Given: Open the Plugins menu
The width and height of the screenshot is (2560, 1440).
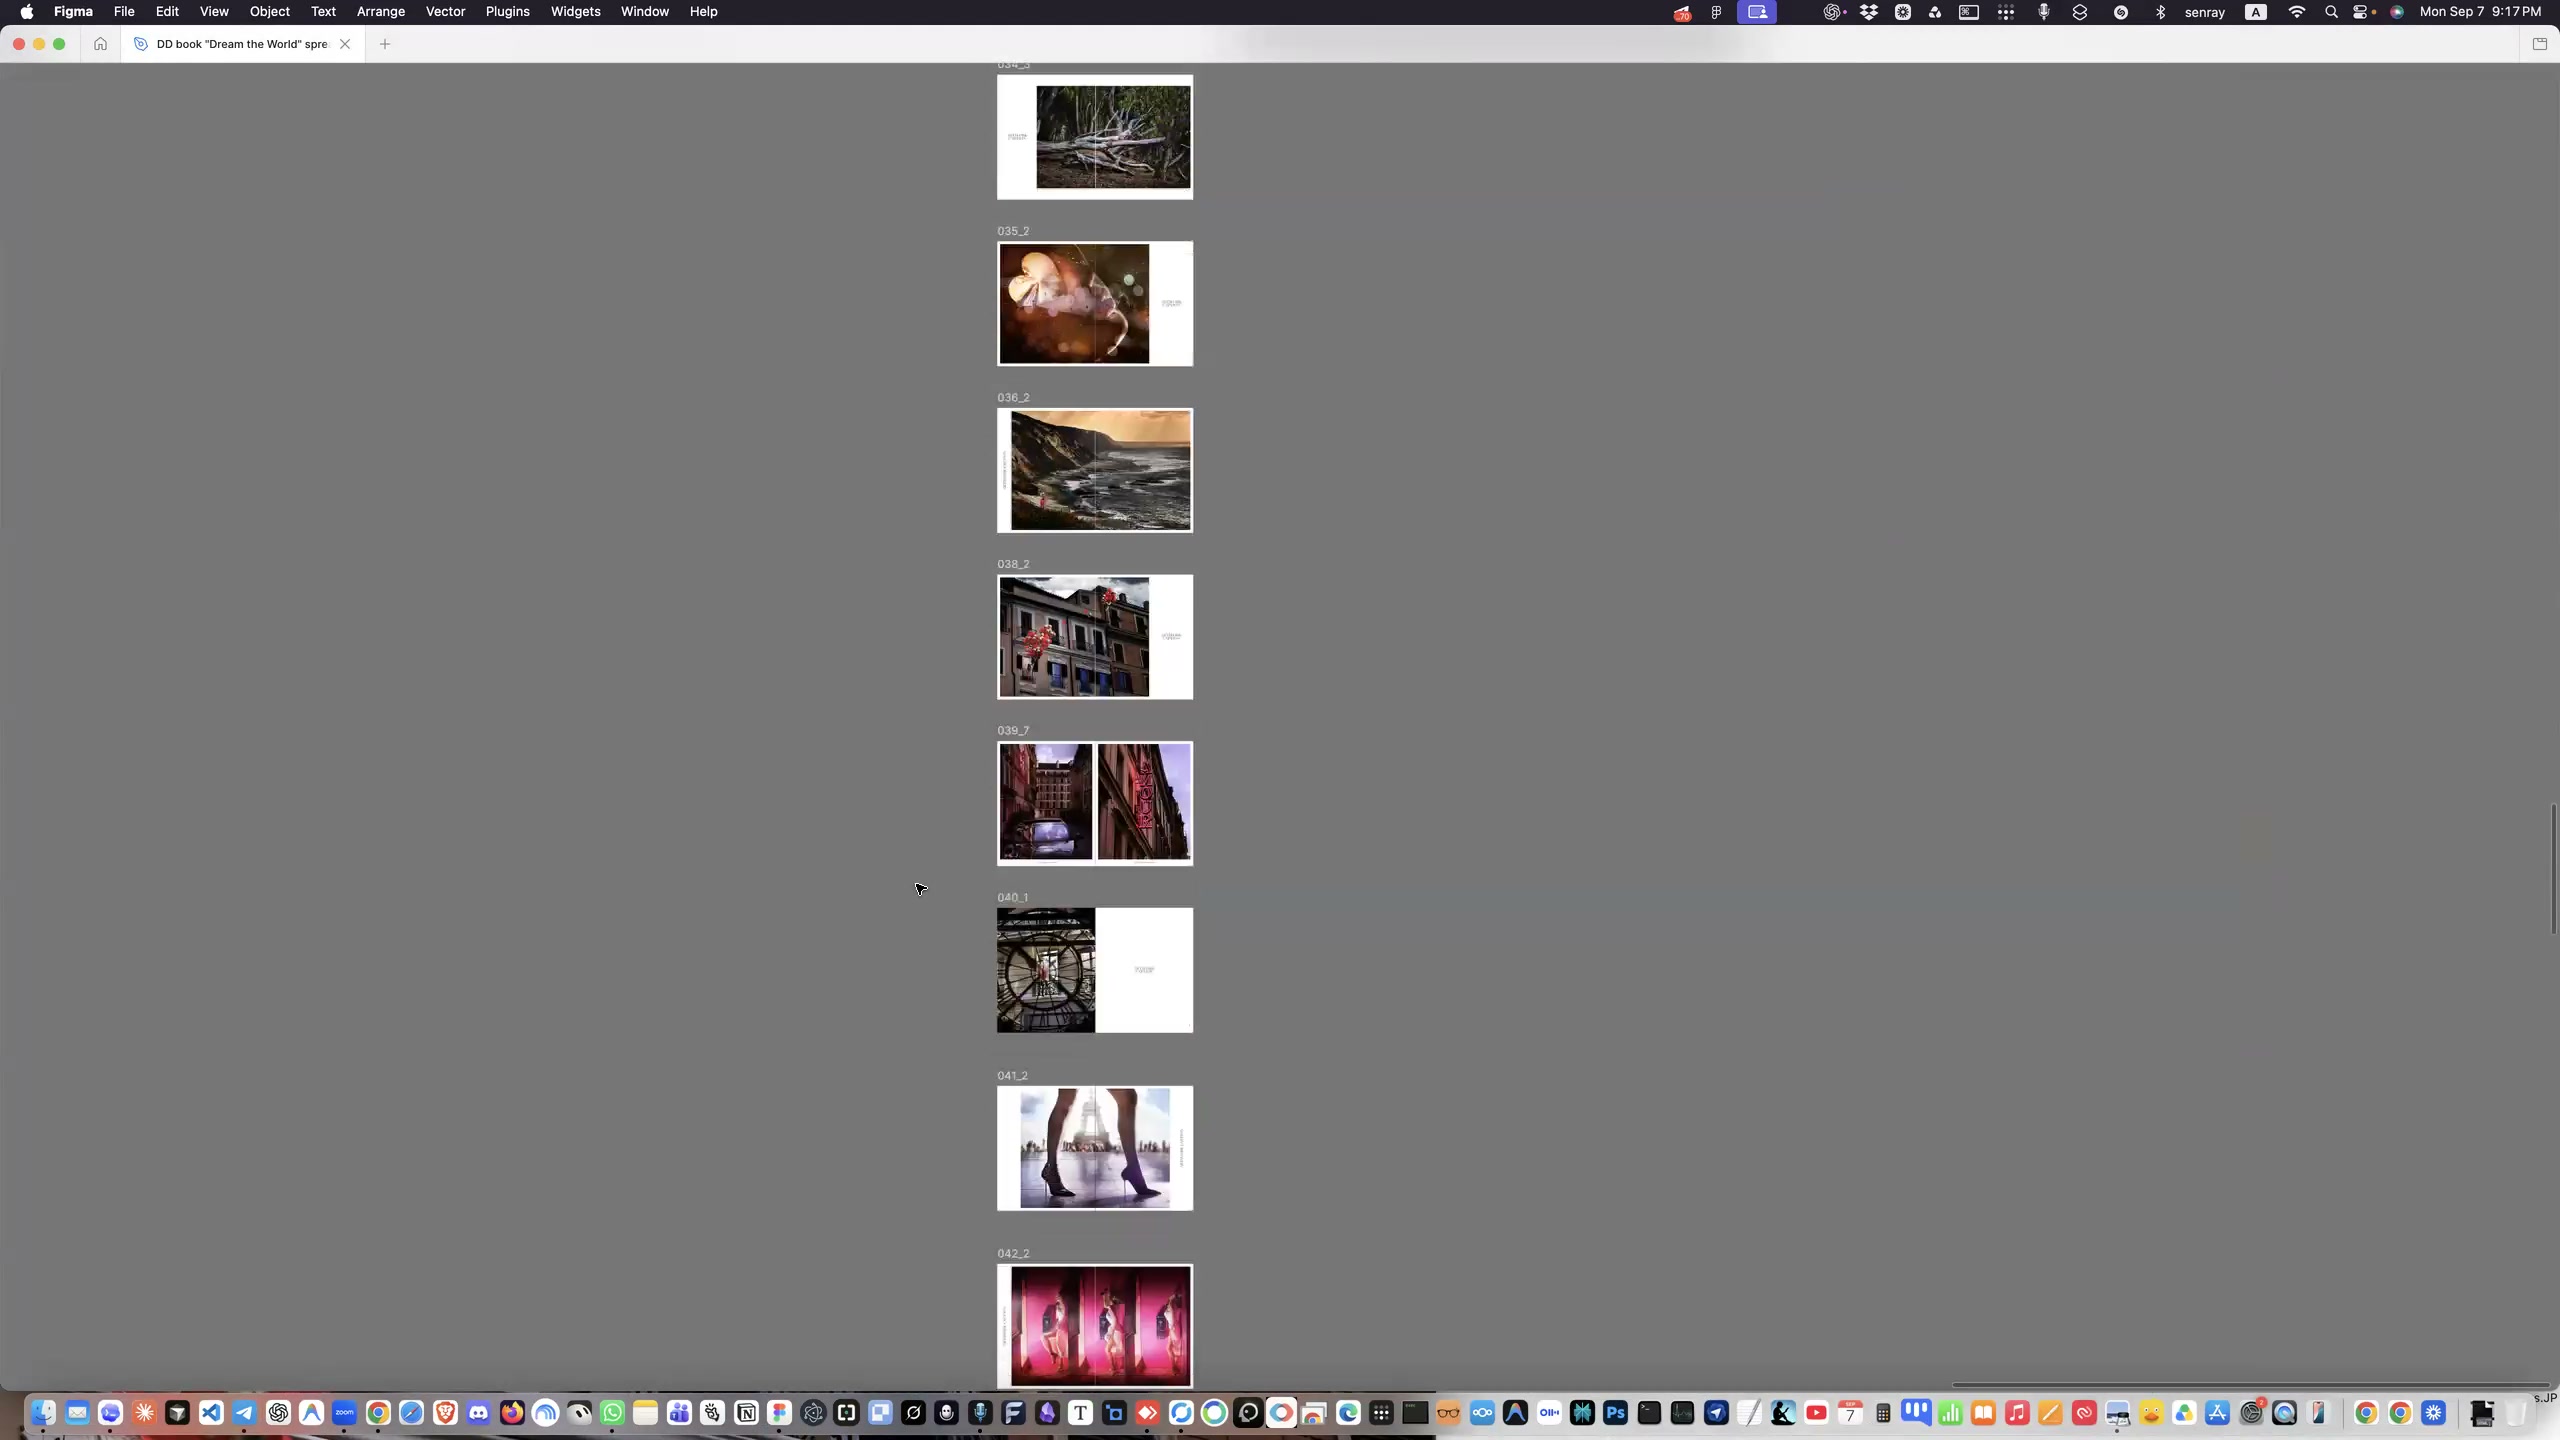Looking at the screenshot, I should [507, 12].
